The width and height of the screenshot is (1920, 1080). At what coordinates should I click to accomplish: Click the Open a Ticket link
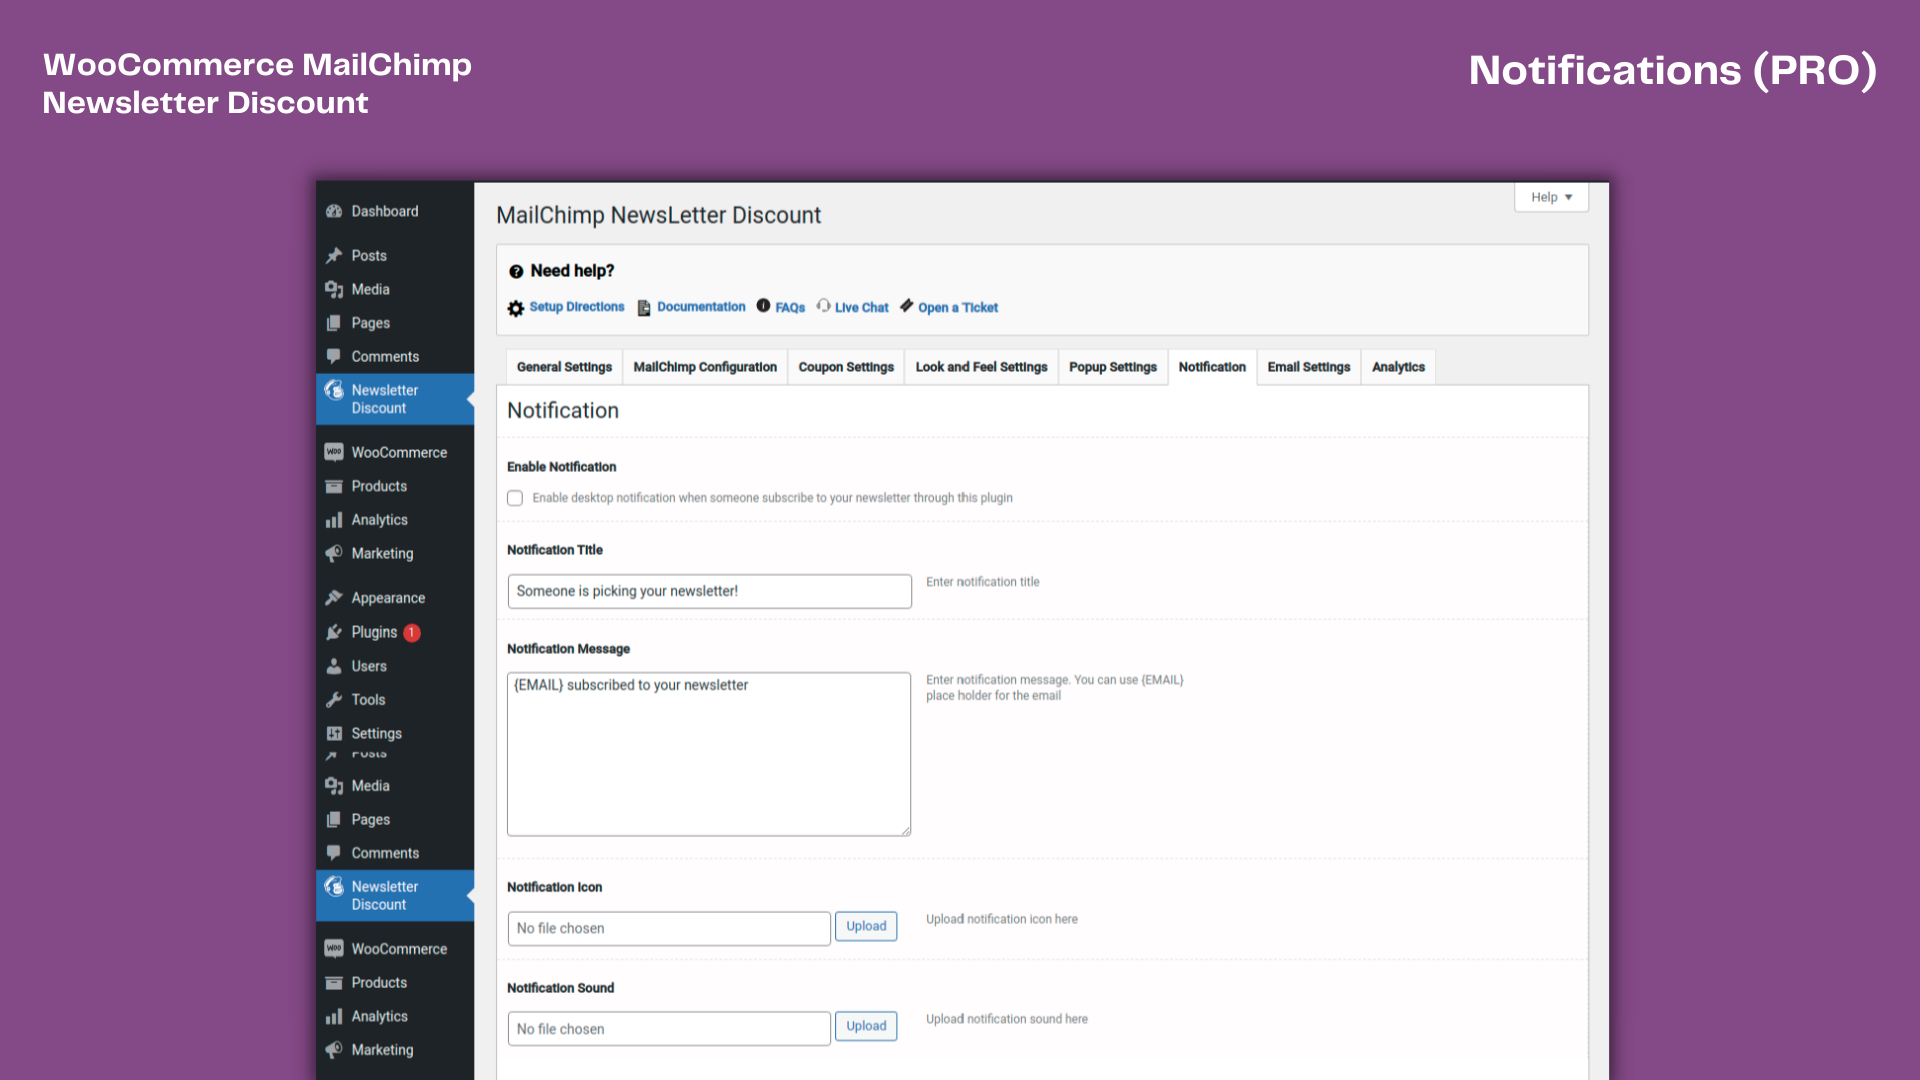[x=958, y=308]
